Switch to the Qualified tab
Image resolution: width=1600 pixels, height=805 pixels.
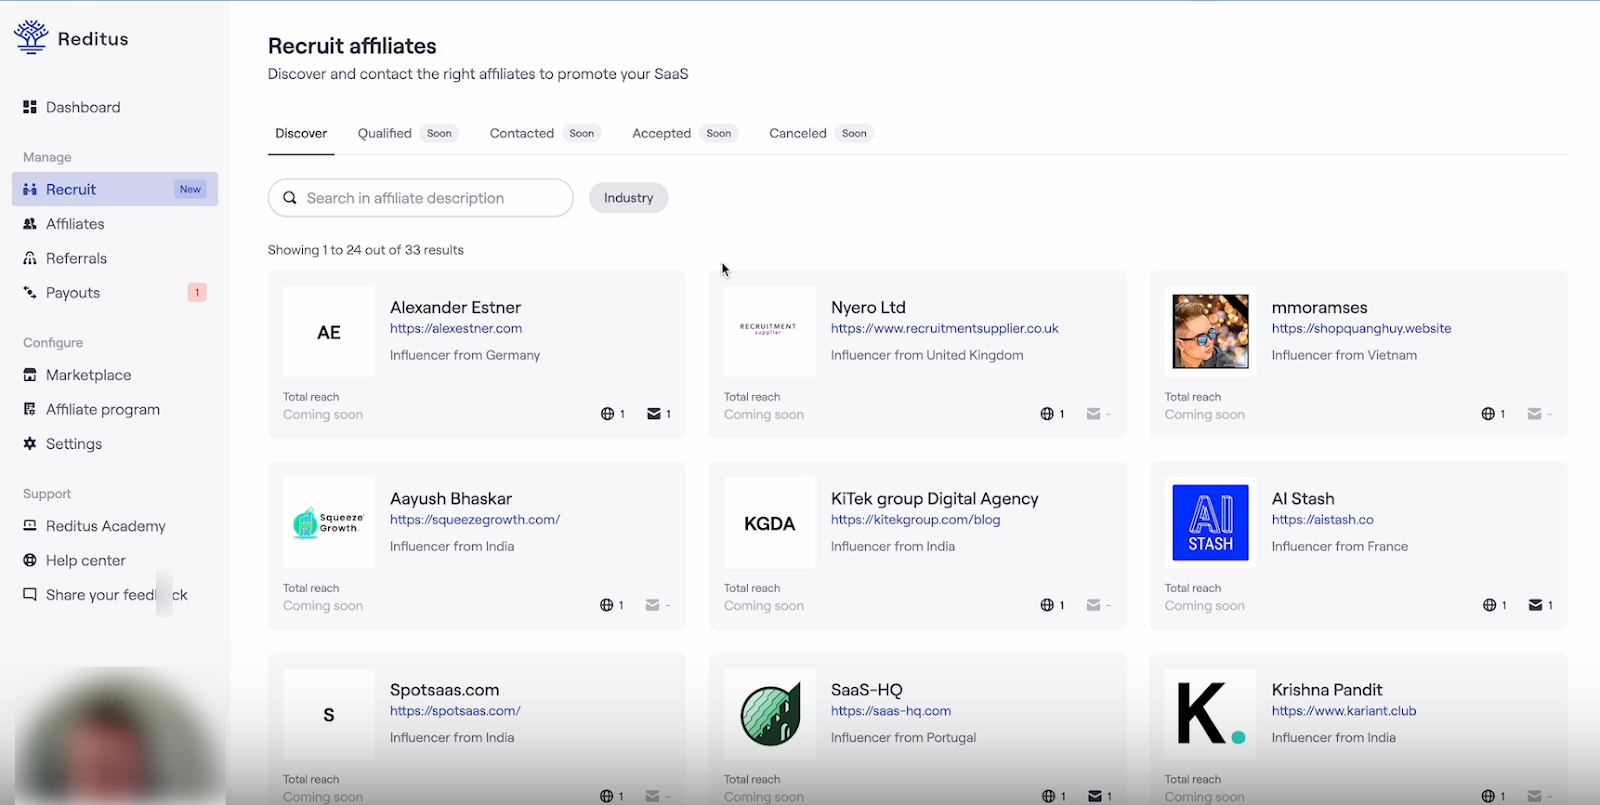click(385, 133)
